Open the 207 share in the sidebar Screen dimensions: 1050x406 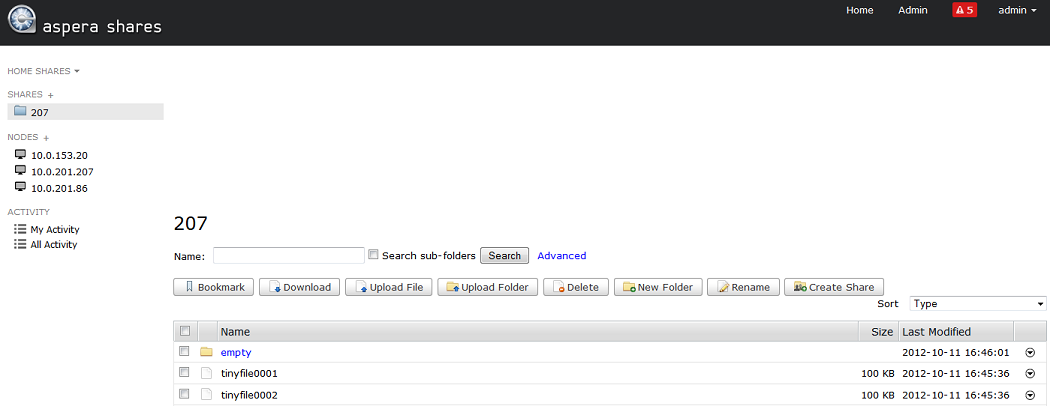(x=39, y=112)
